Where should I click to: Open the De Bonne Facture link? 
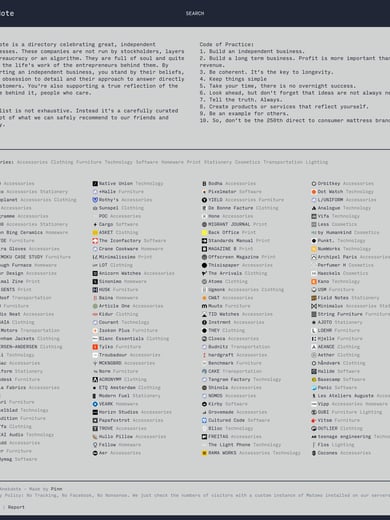click(230, 208)
